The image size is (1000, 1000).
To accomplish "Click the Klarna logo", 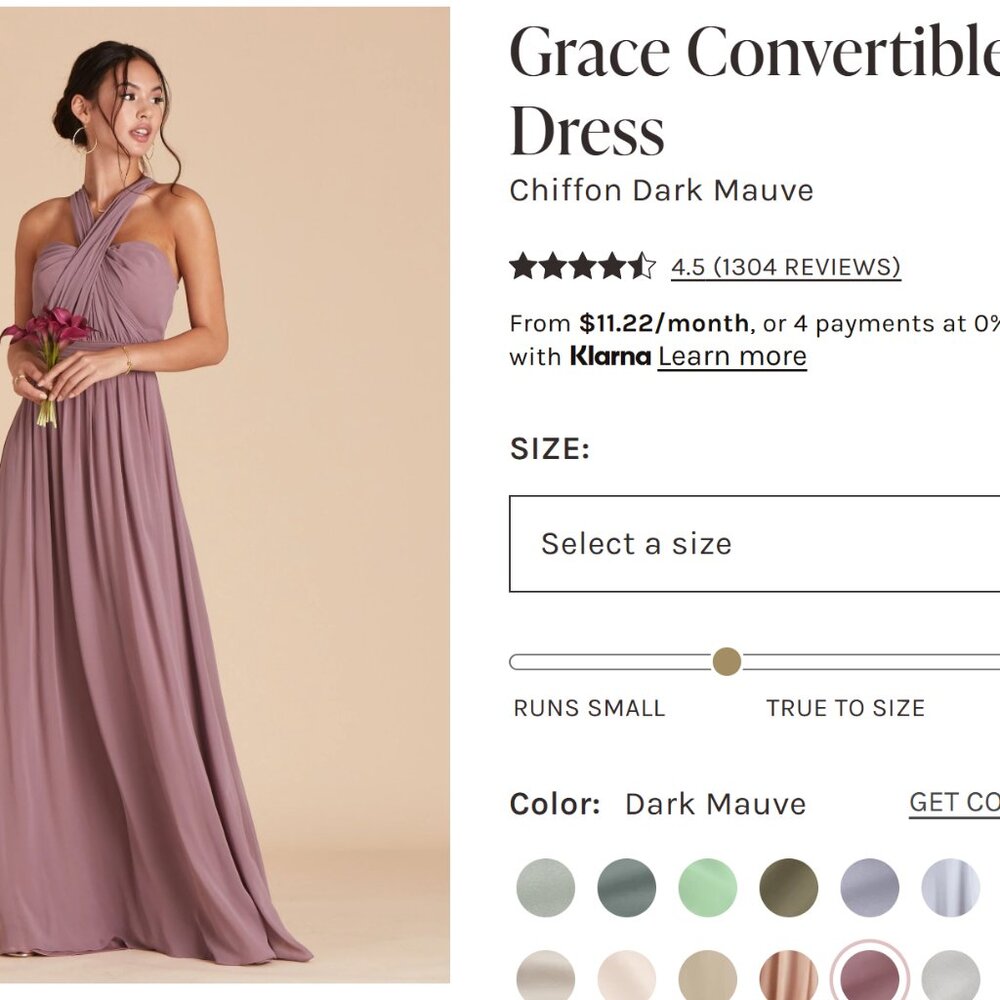I will coord(608,356).
